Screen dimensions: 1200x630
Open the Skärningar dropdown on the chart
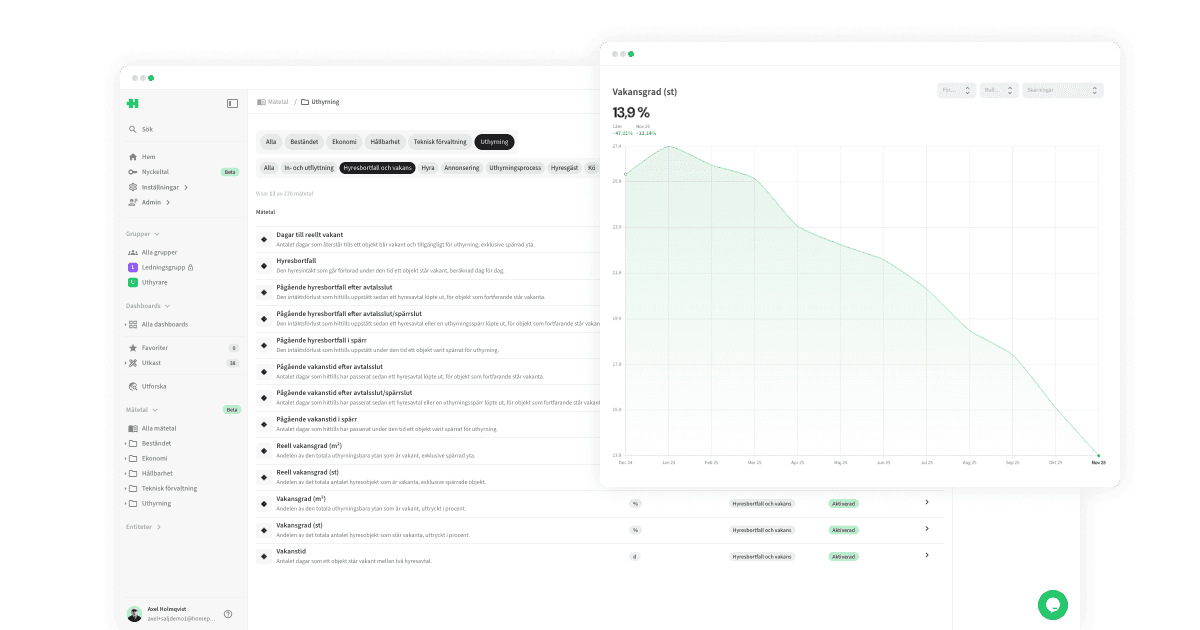tap(1063, 89)
